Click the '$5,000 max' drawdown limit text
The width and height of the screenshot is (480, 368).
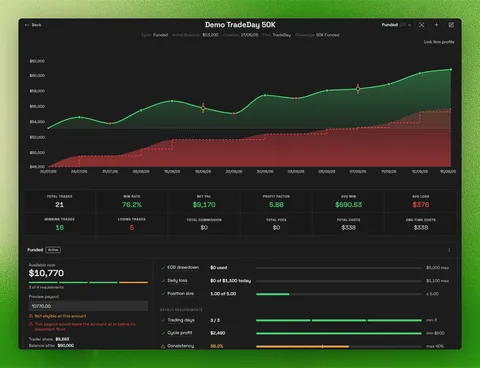[437, 268]
